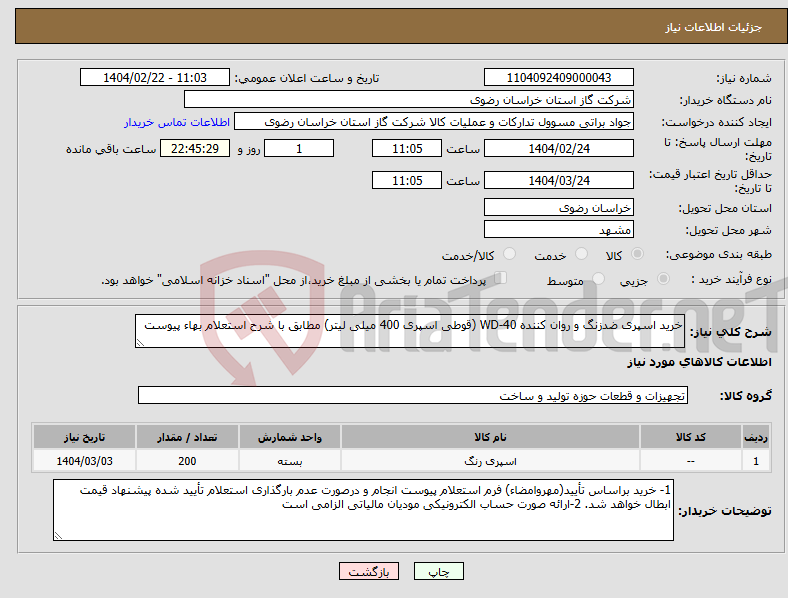788x598 pixels.
Task: Click the ردیف column header
Action: click(x=756, y=437)
